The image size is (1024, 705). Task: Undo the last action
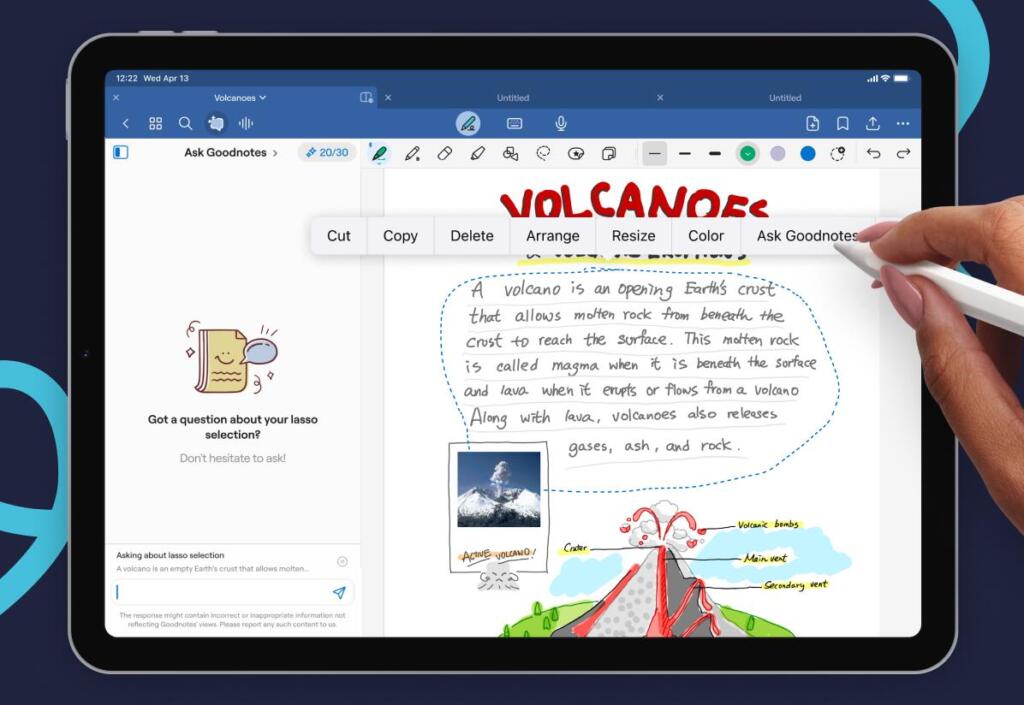[874, 153]
